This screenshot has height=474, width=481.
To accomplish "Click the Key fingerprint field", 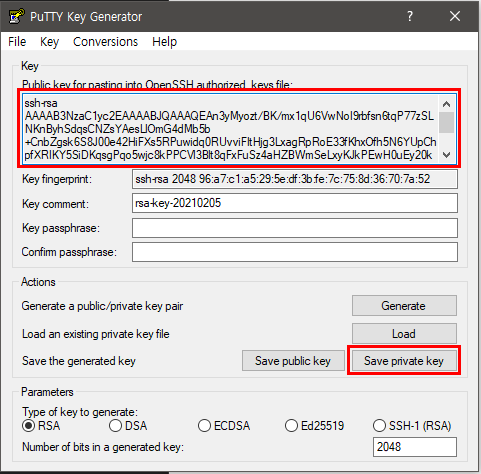I will click(x=295, y=179).
